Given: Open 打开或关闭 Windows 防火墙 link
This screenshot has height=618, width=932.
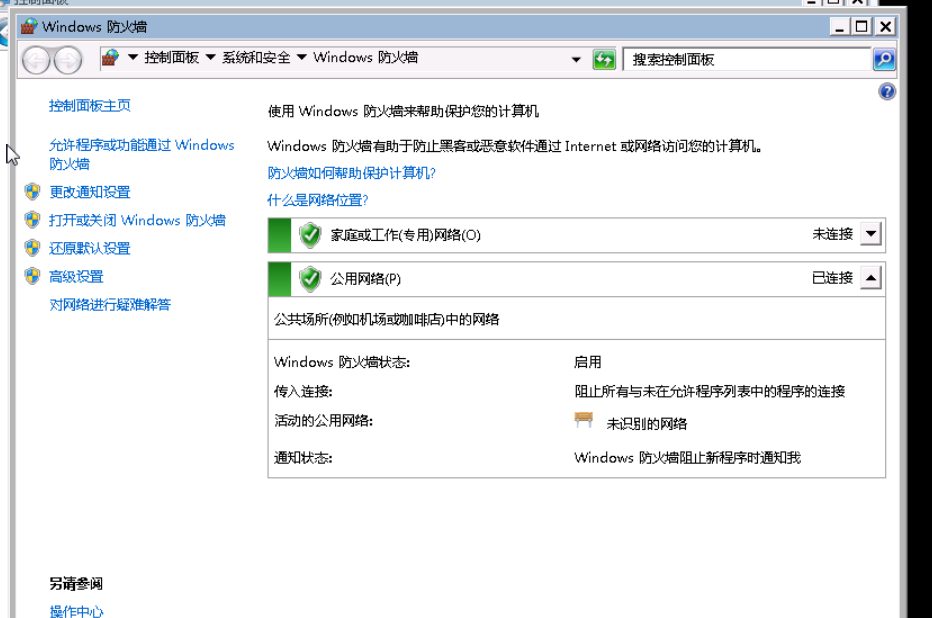Looking at the screenshot, I should [137, 220].
